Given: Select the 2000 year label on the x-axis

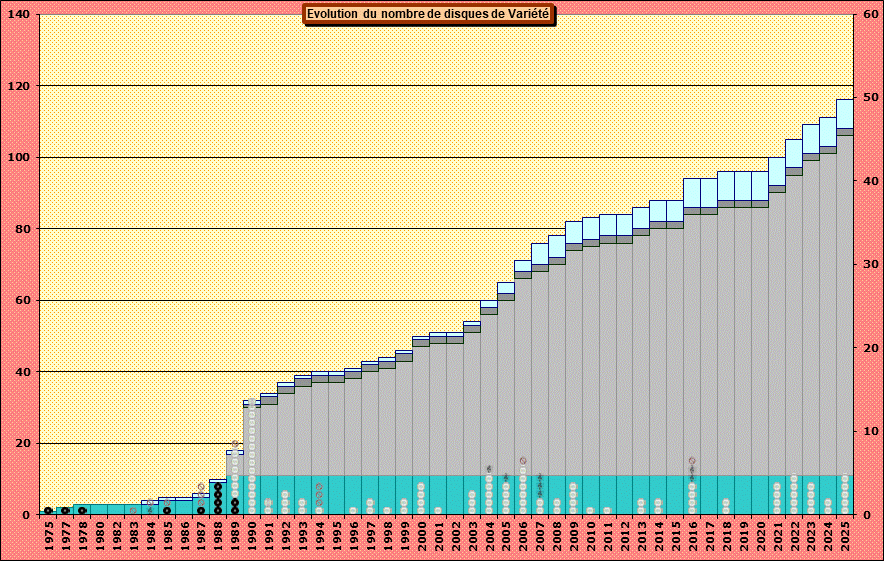Looking at the screenshot, I should point(421,537).
